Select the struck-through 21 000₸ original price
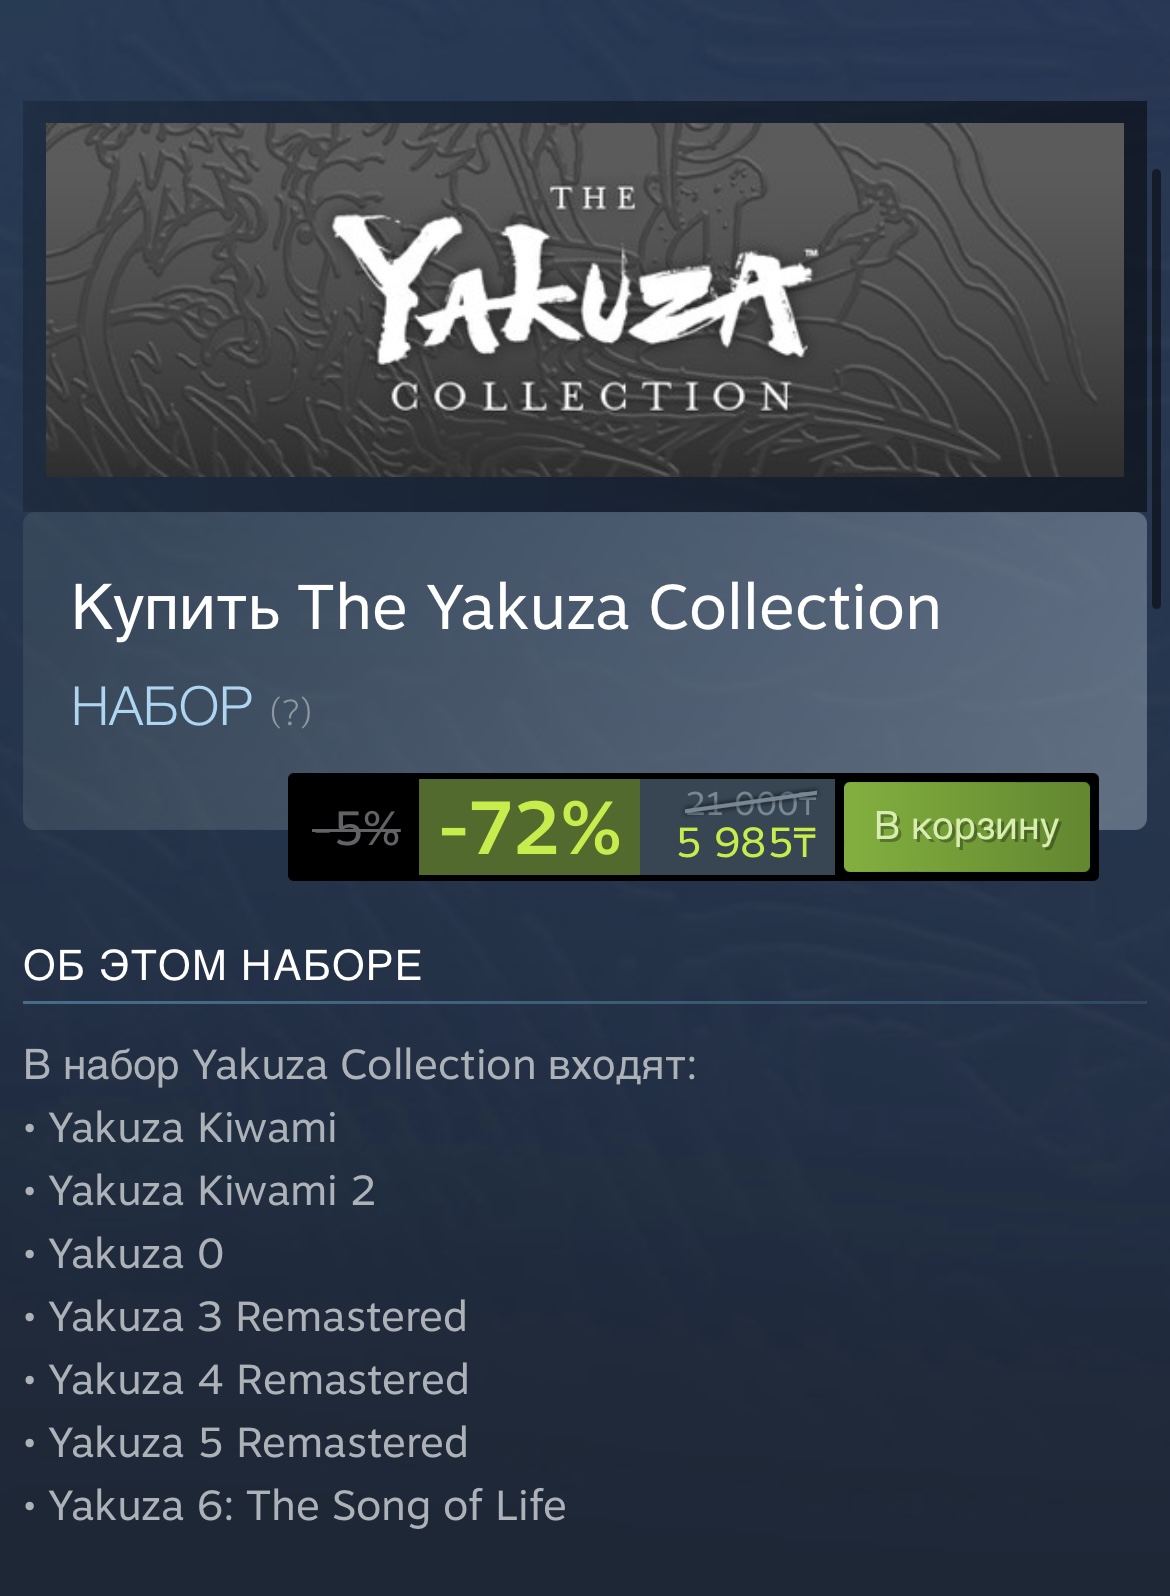The width and height of the screenshot is (1170, 1596). click(750, 802)
